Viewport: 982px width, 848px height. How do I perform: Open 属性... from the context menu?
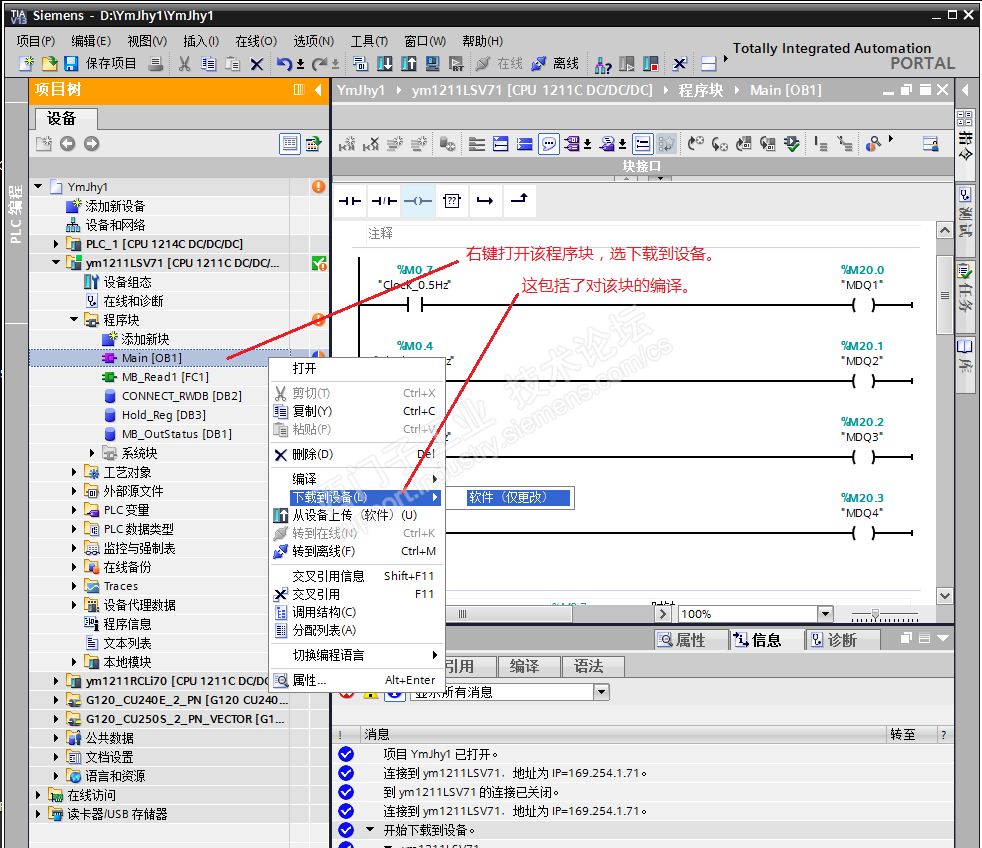(357, 680)
